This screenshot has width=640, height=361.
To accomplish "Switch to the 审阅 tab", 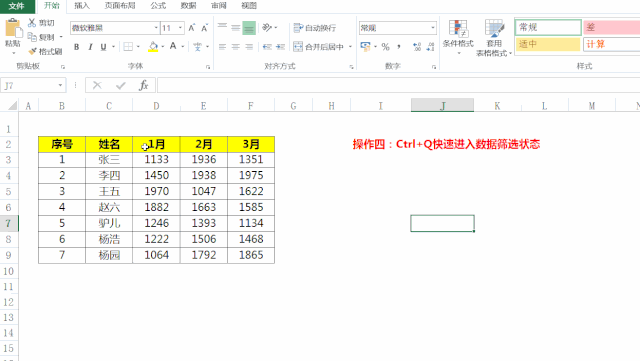I will (219, 6).
